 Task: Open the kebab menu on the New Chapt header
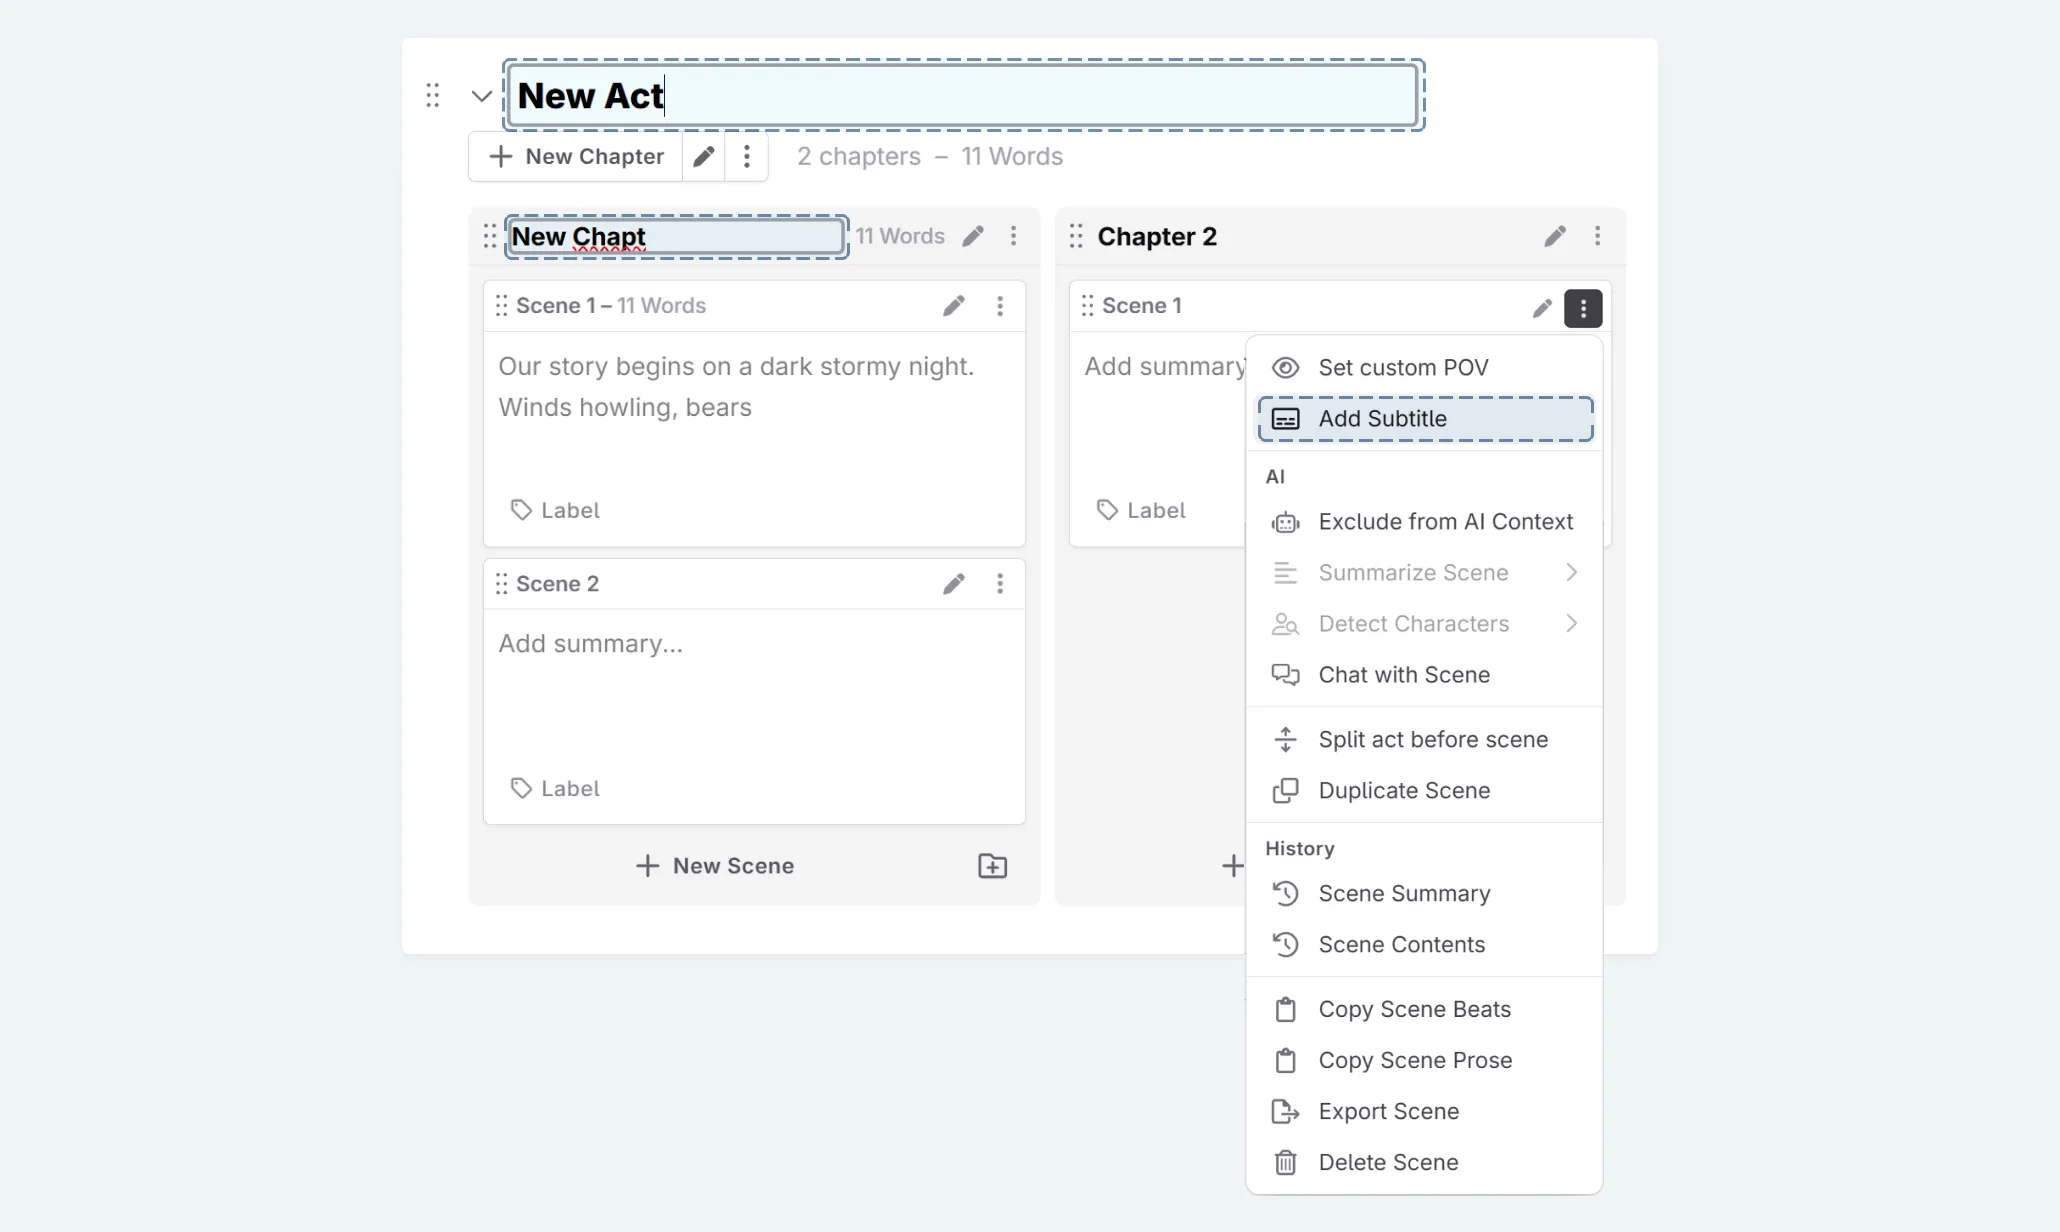(1014, 236)
